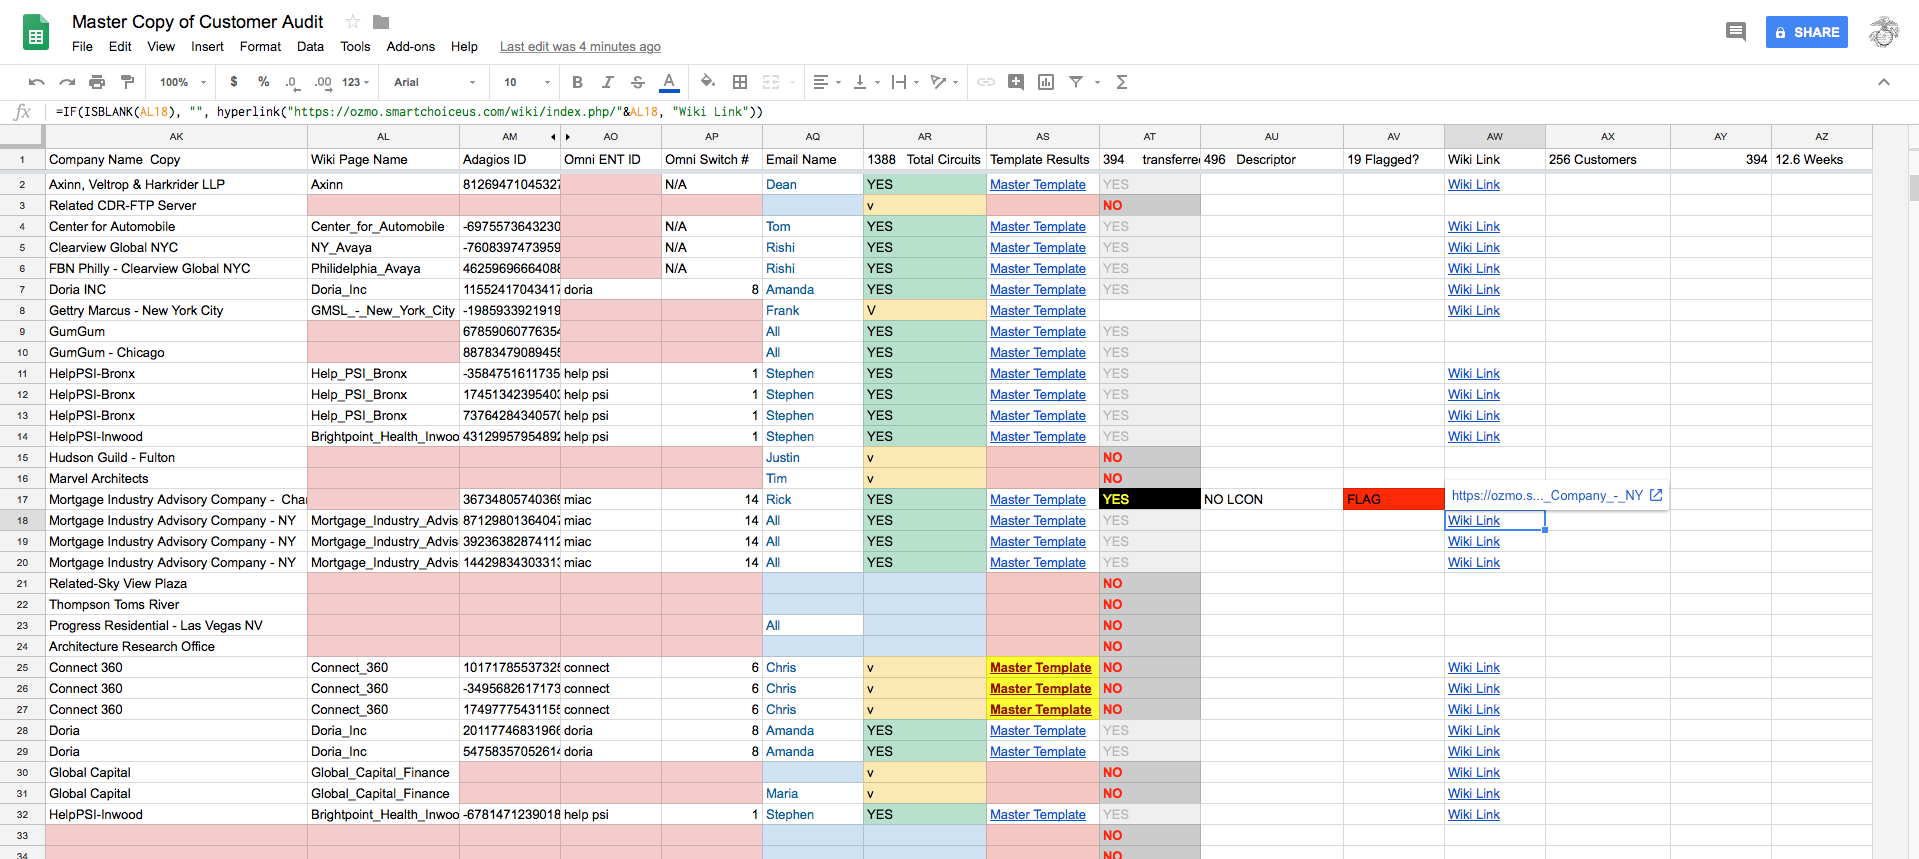Select the Paint format tool
This screenshot has width=1919, height=859.
[x=127, y=82]
